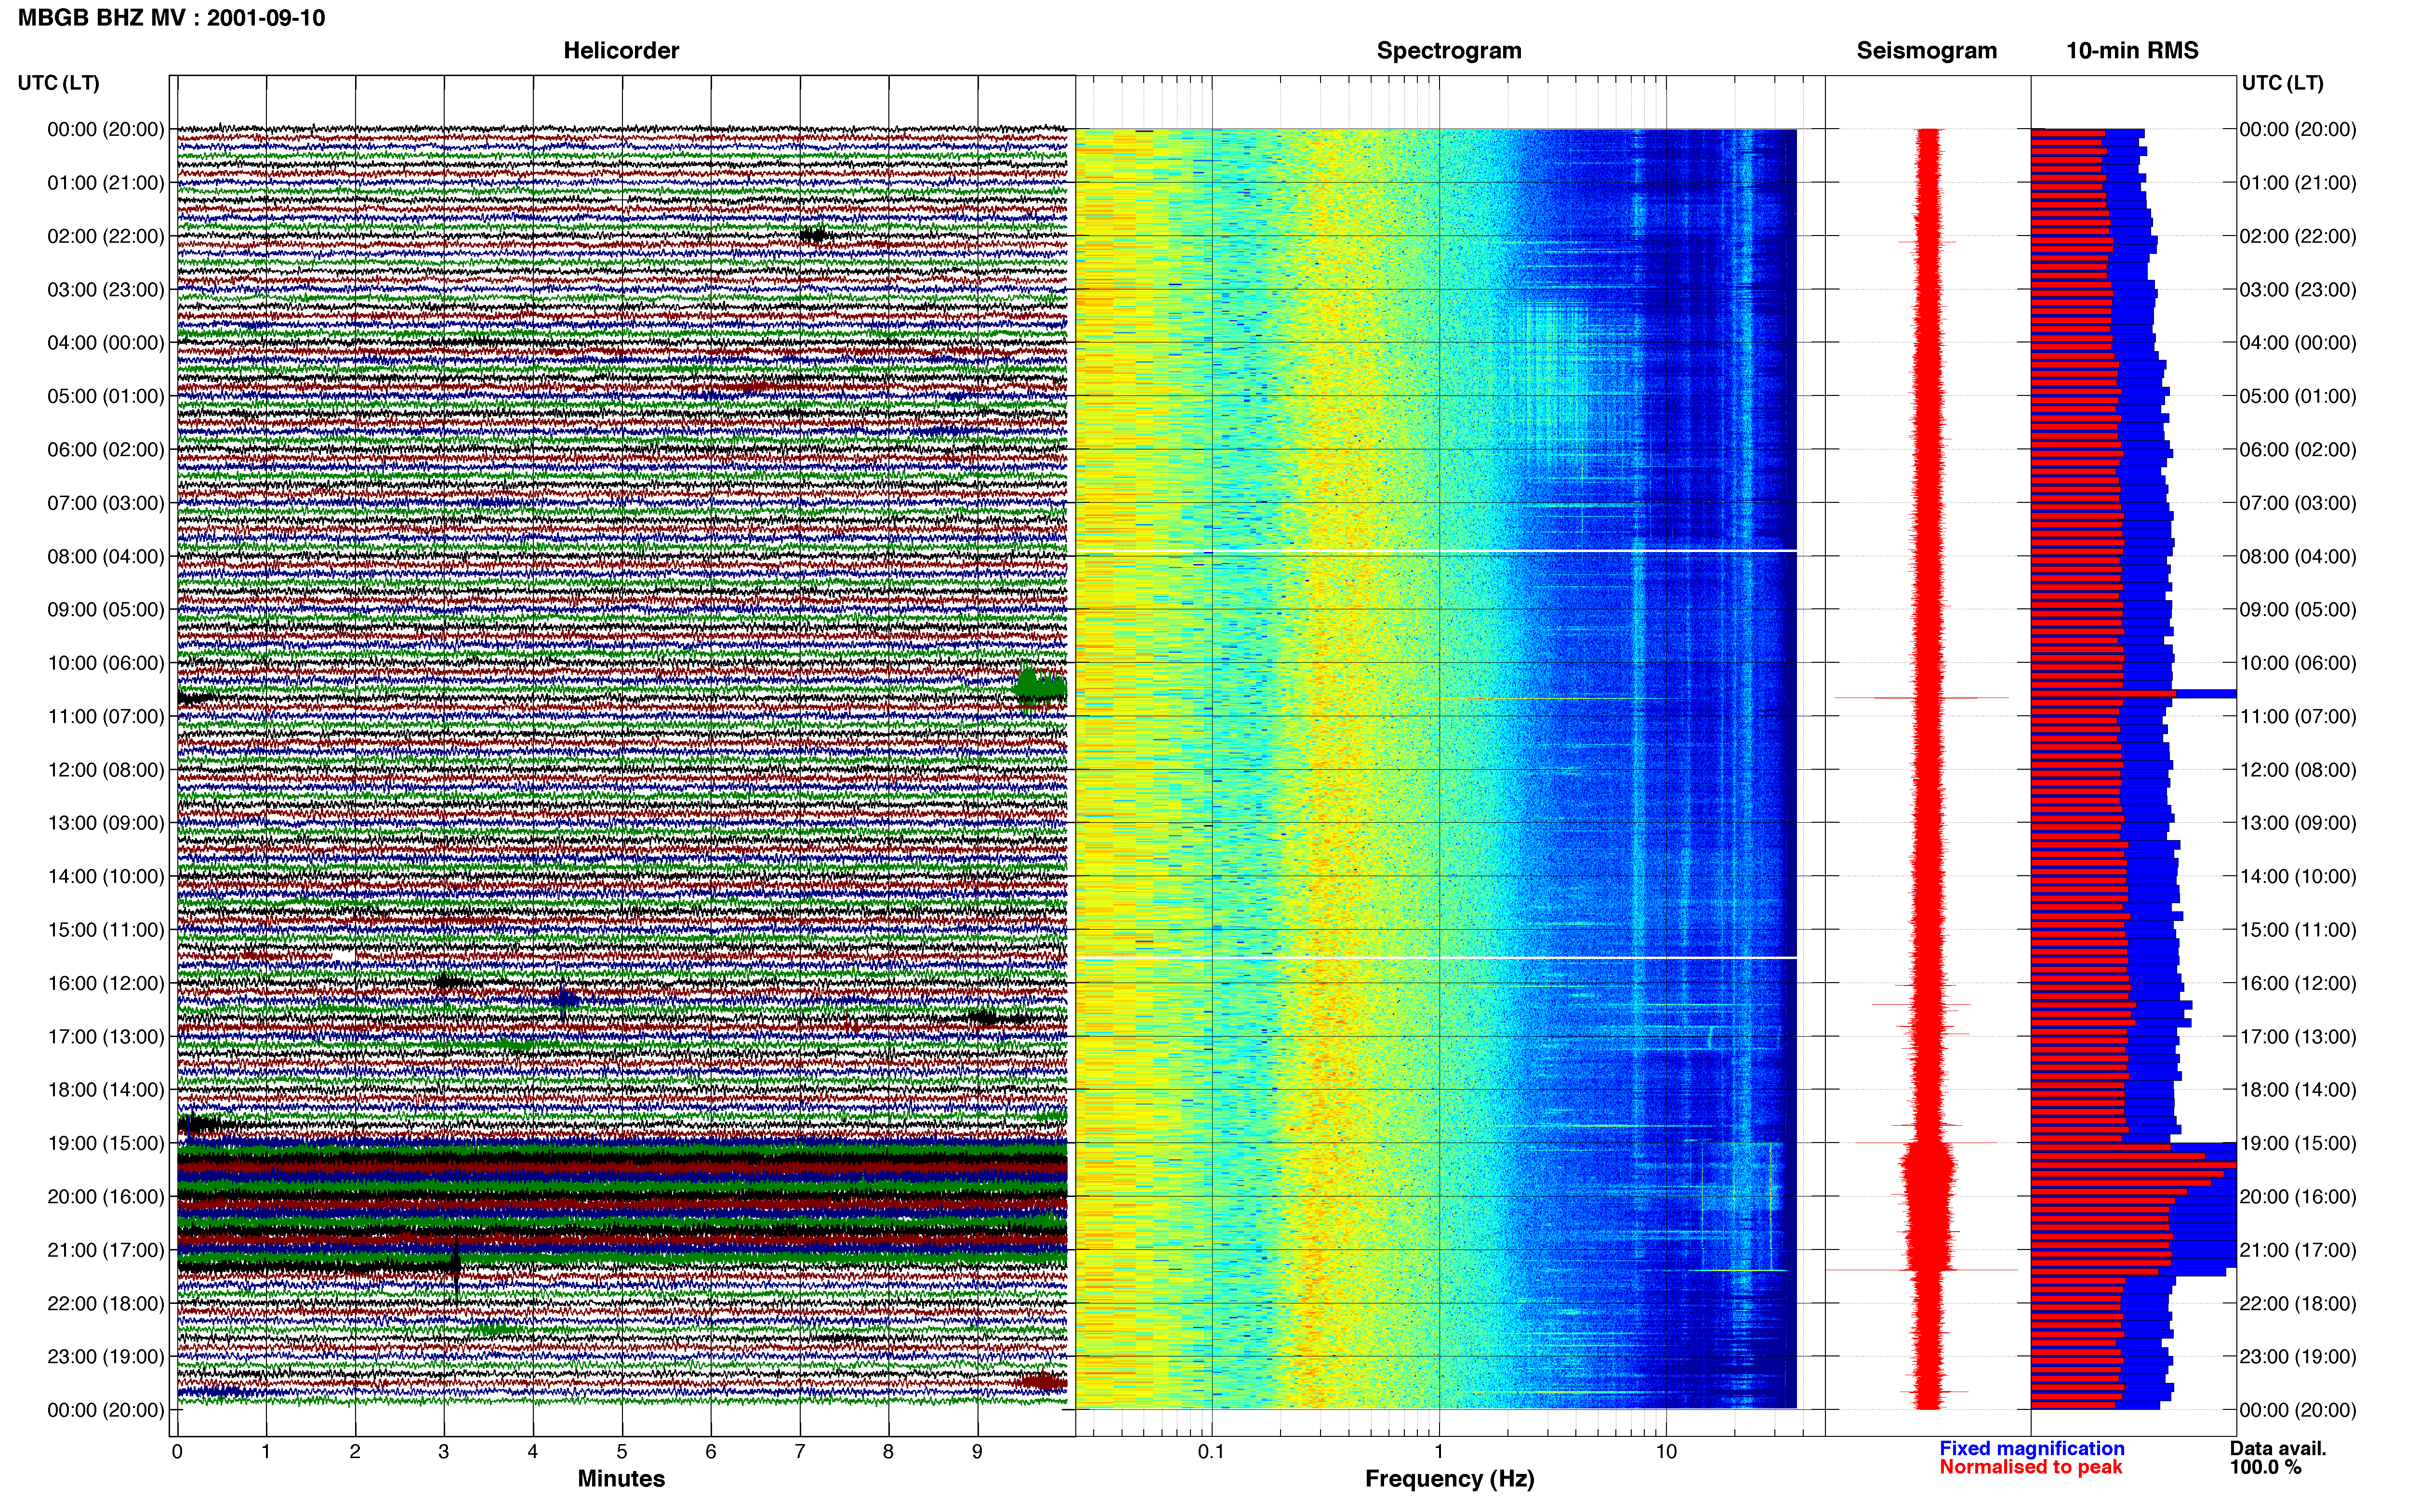This screenshot has height=1512, width=2418.
Task: Click the left time label '17:00 (13:00)'
Action: pyautogui.click(x=106, y=1036)
